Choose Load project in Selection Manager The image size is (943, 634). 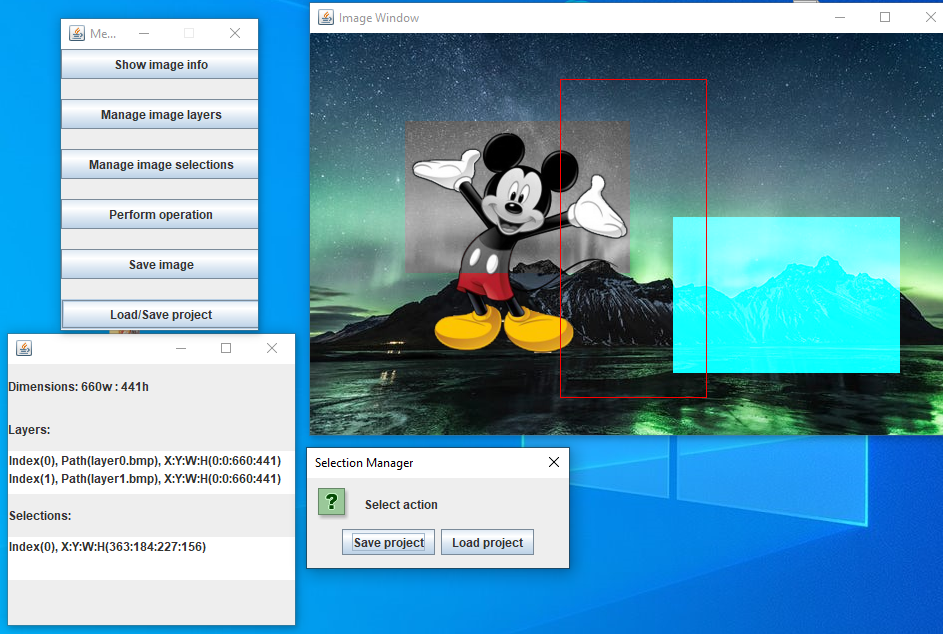[487, 543]
